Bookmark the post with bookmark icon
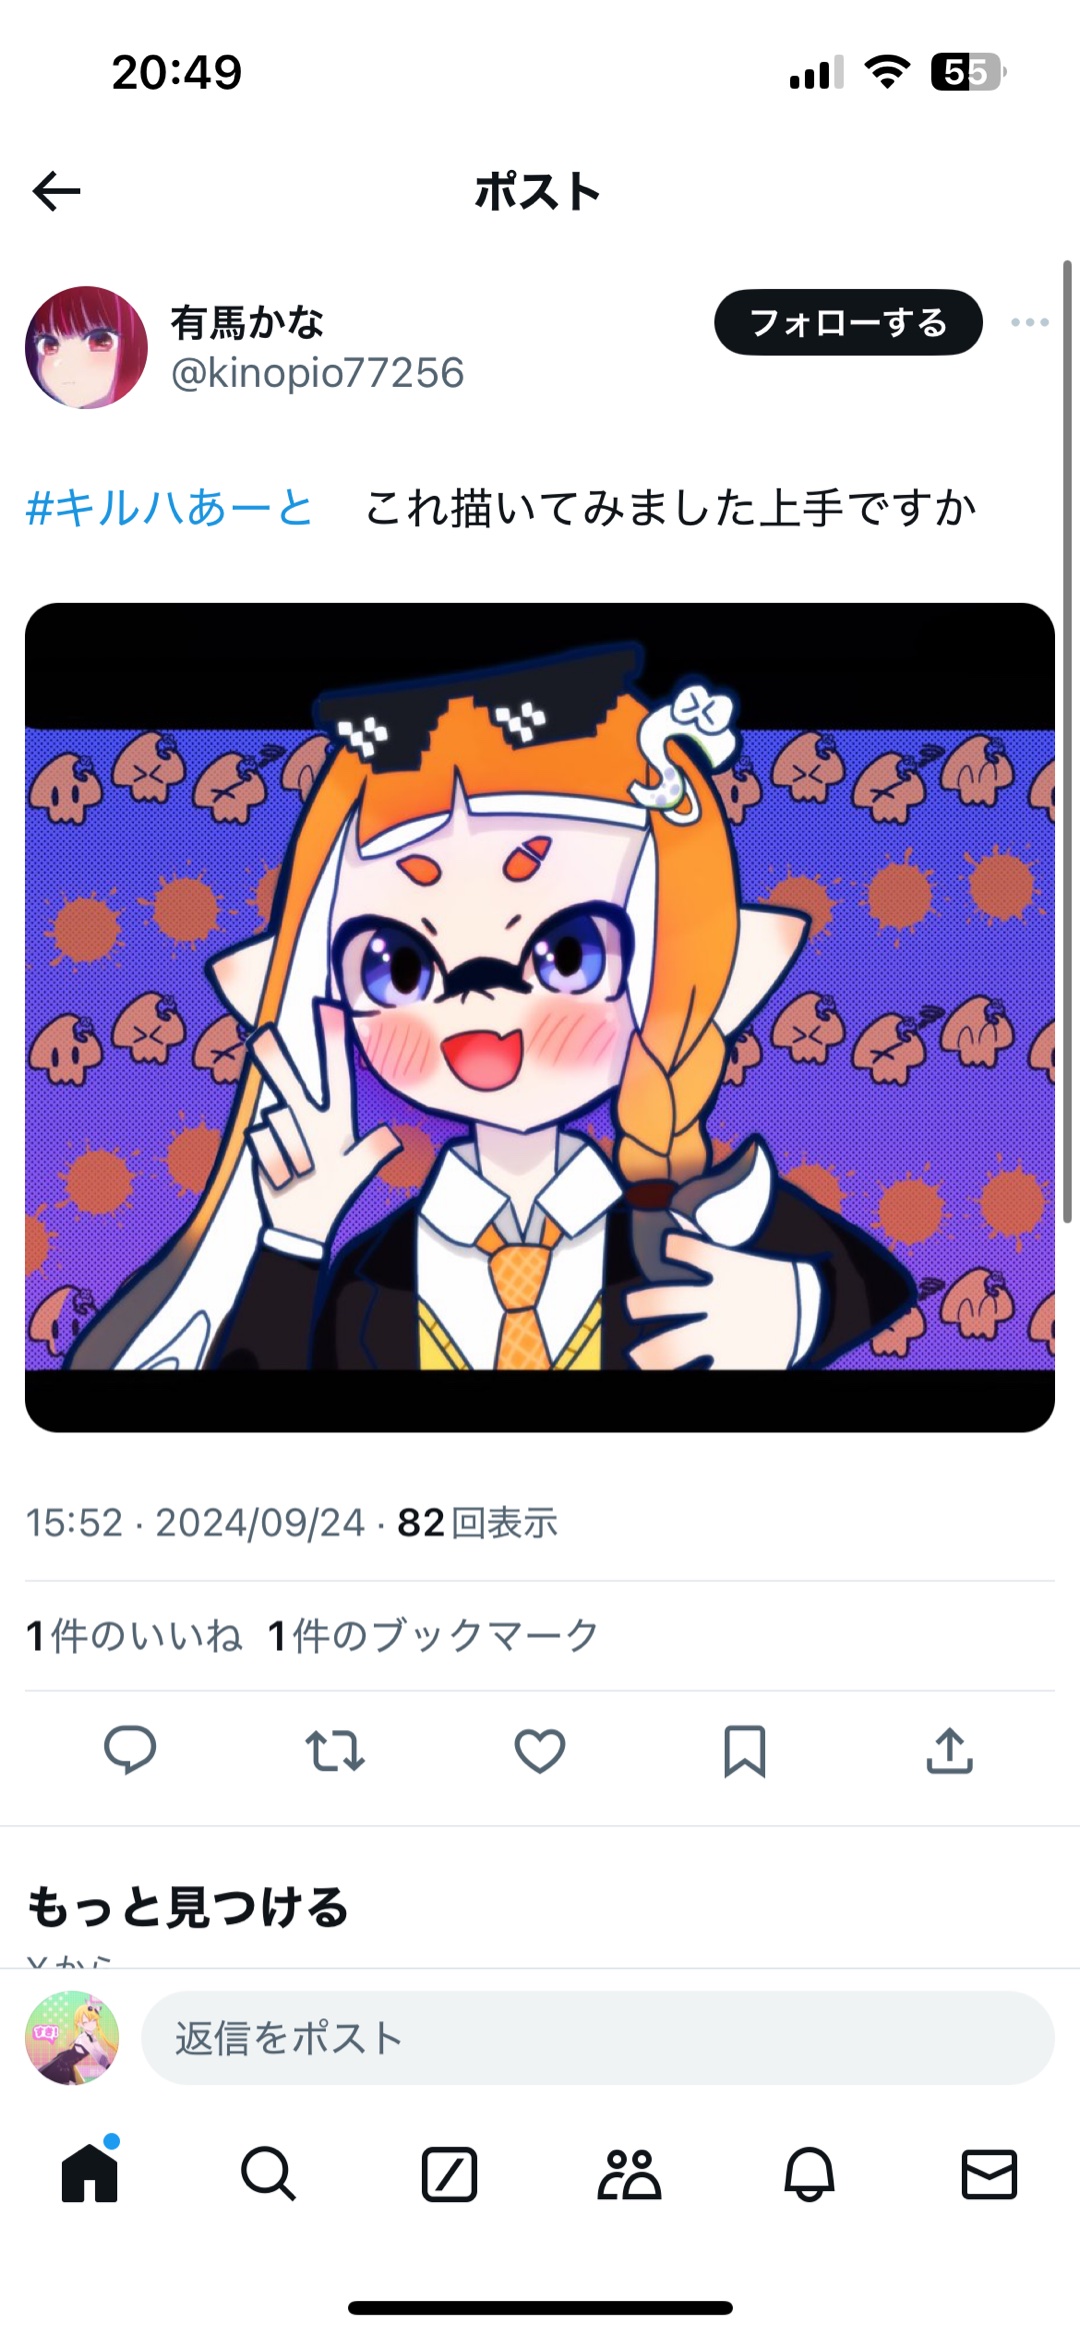This screenshot has height=2338, width=1080. (744, 1751)
